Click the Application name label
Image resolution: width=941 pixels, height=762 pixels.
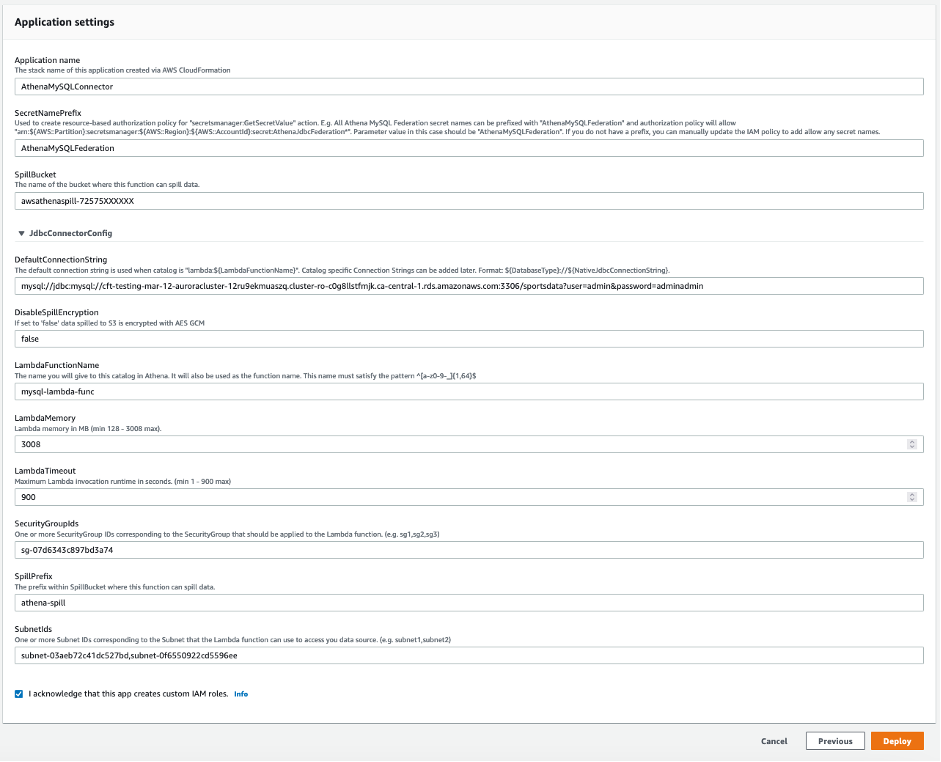click(47, 60)
